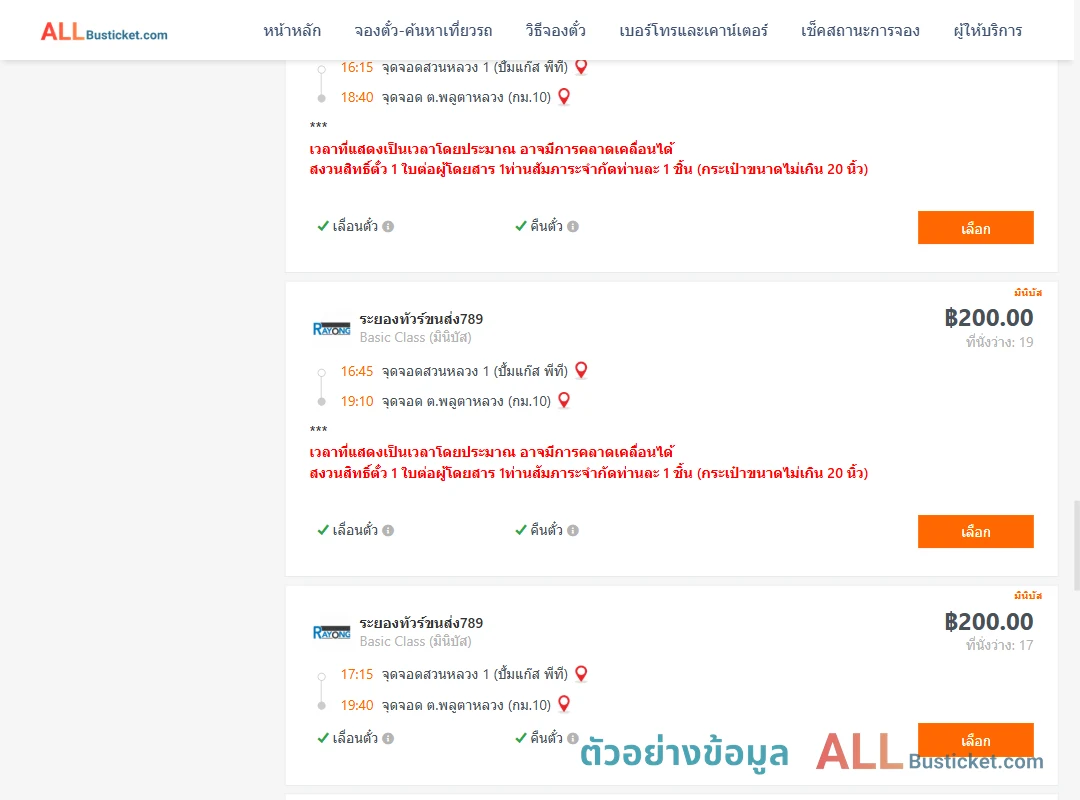Click the 19:40 arrival time

[x=357, y=705]
